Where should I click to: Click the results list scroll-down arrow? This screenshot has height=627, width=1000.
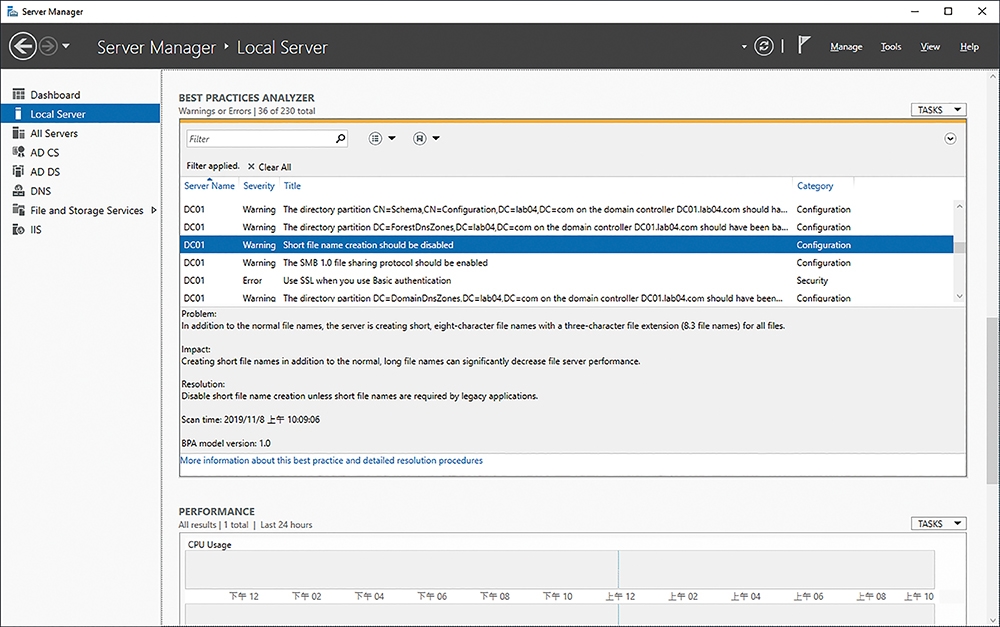(x=959, y=297)
